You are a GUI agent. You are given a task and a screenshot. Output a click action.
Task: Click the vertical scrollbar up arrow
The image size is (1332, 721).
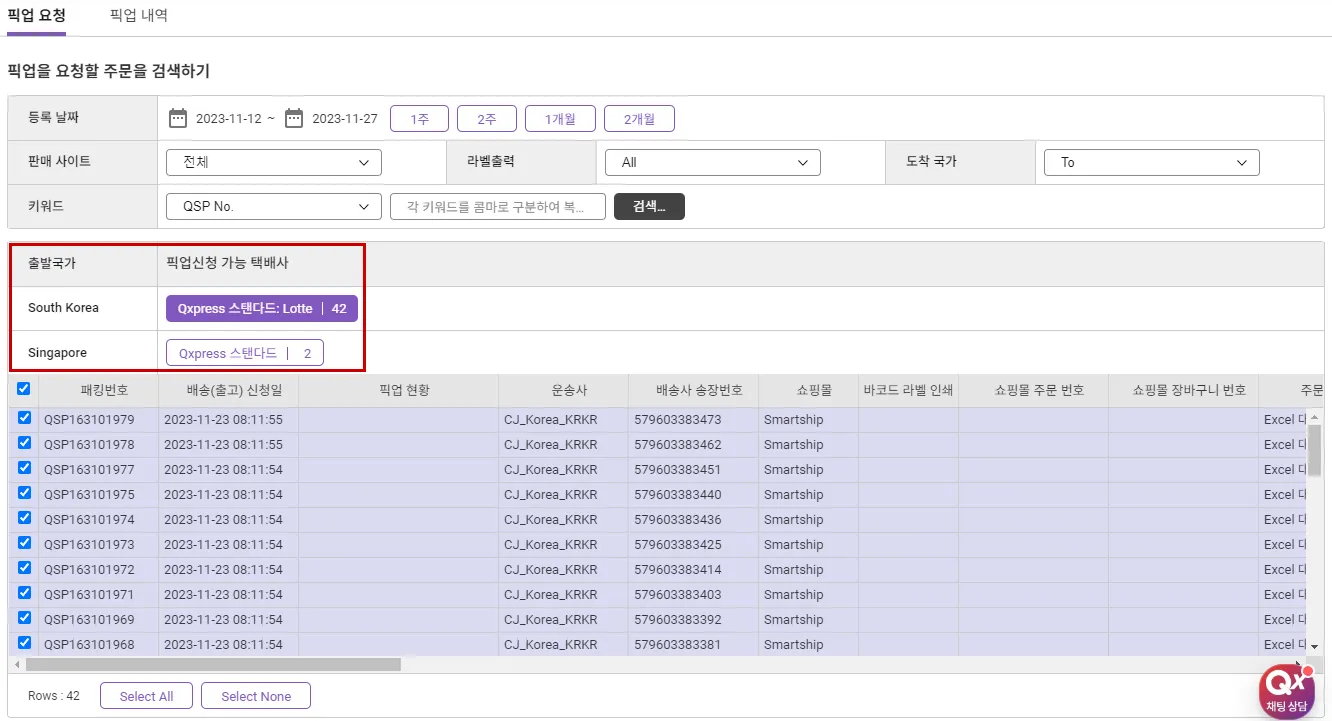(x=1314, y=417)
